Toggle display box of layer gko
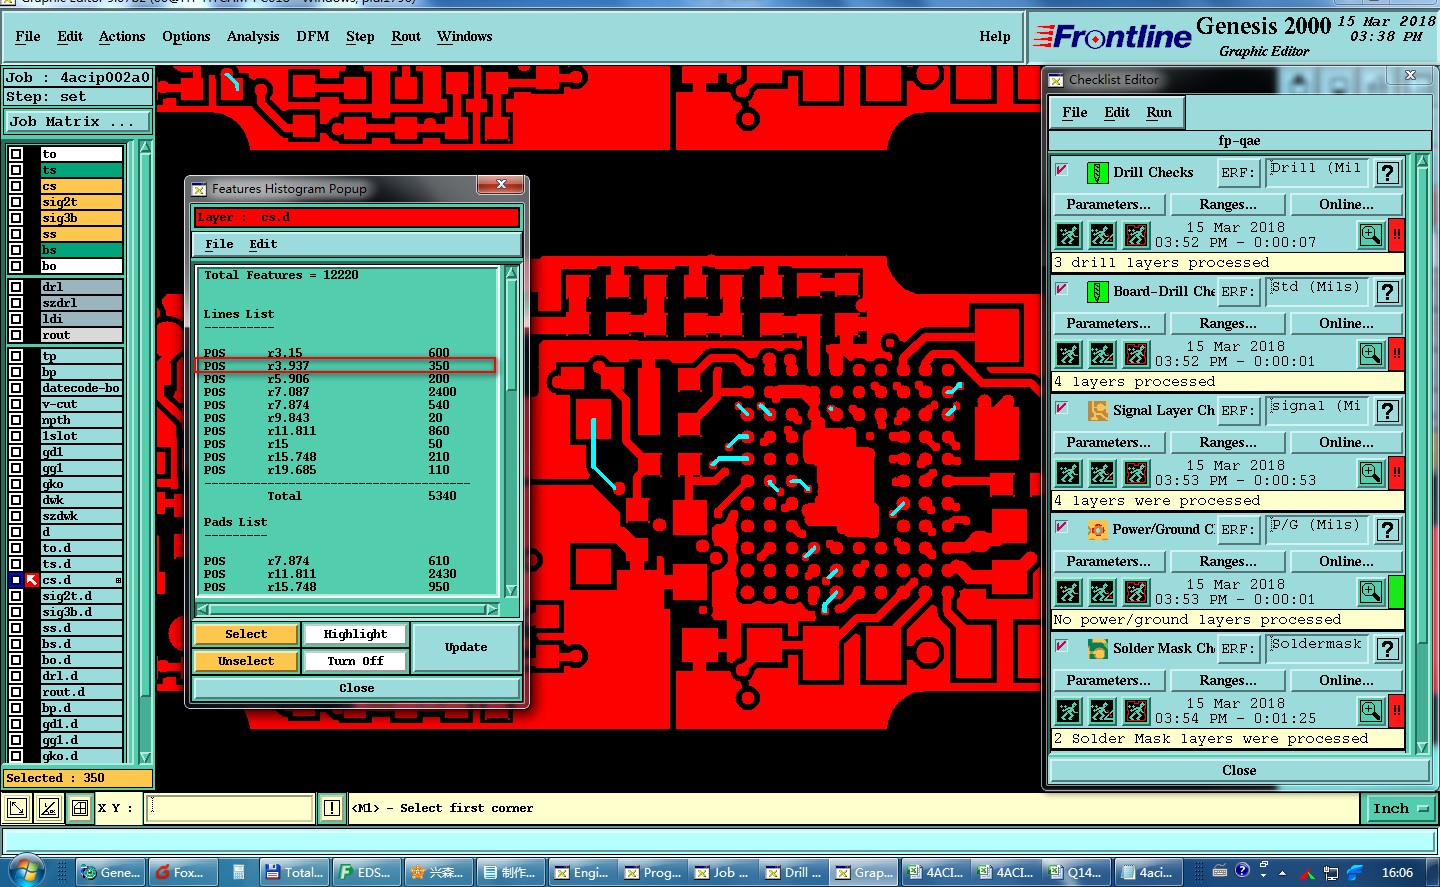The image size is (1440, 887). [16, 484]
